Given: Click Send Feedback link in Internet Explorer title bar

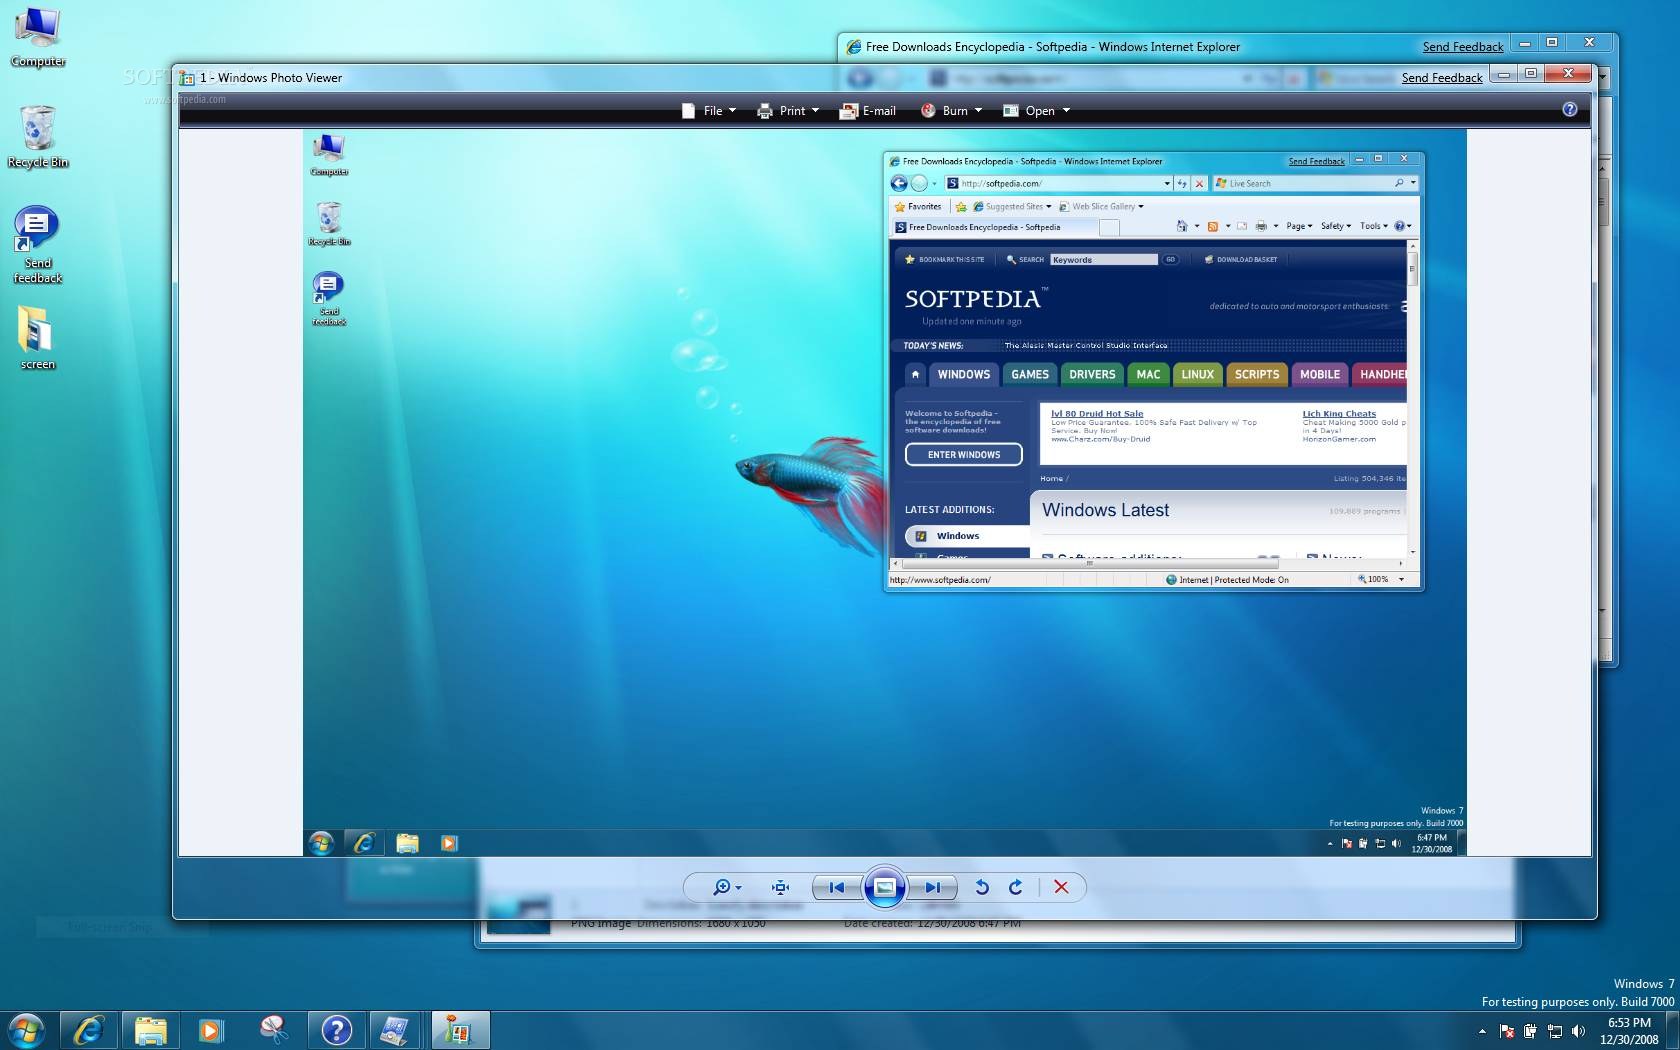Looking at the screenshot, I should [x=1463, y=47].
